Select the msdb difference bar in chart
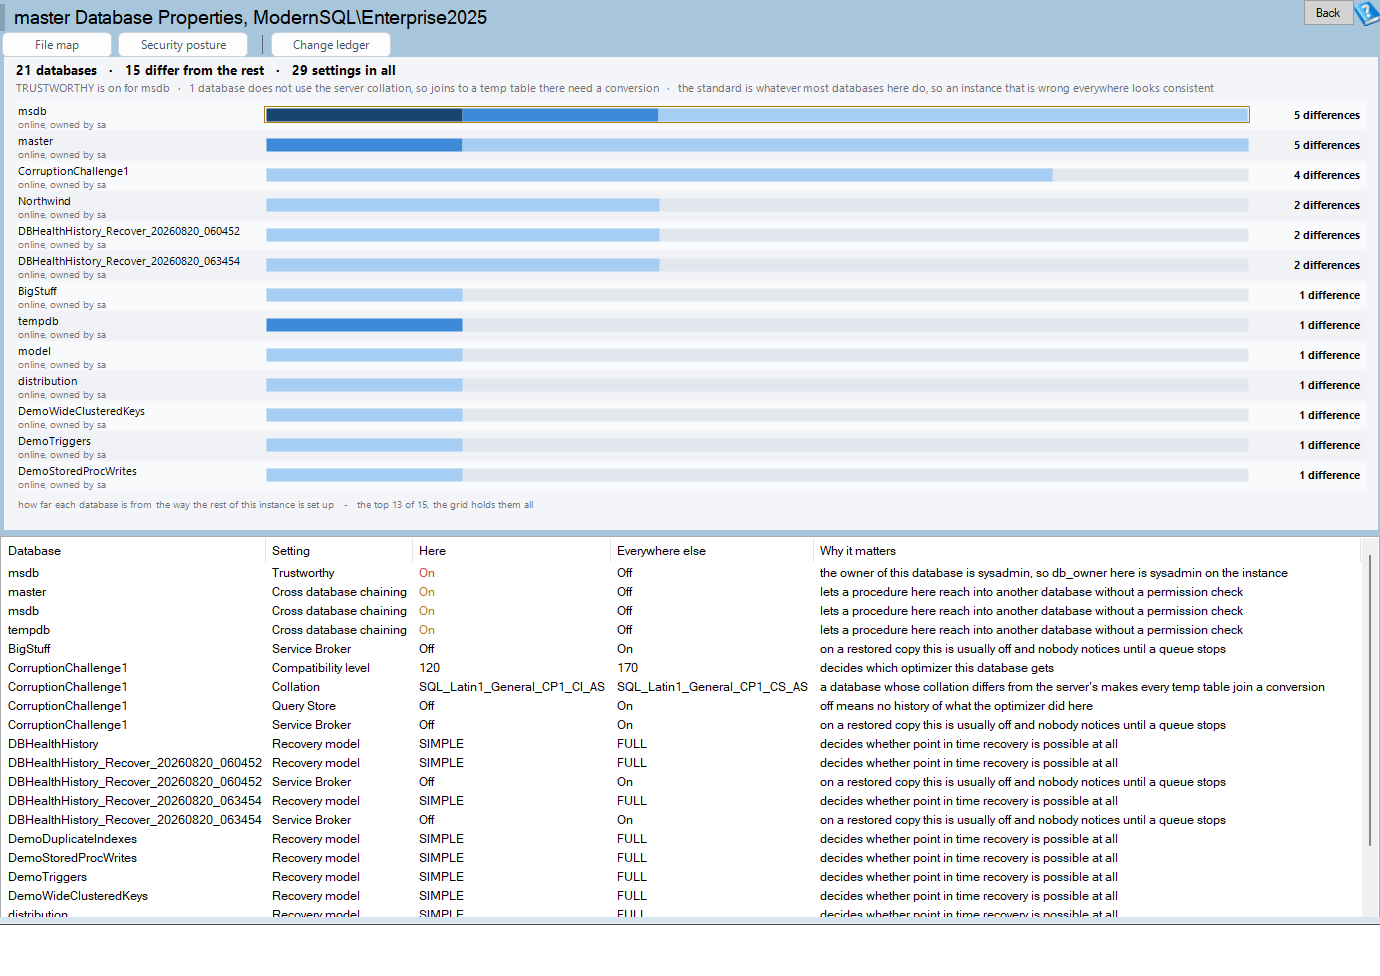This screenshot has width=1380, height=976. point(757,115)
